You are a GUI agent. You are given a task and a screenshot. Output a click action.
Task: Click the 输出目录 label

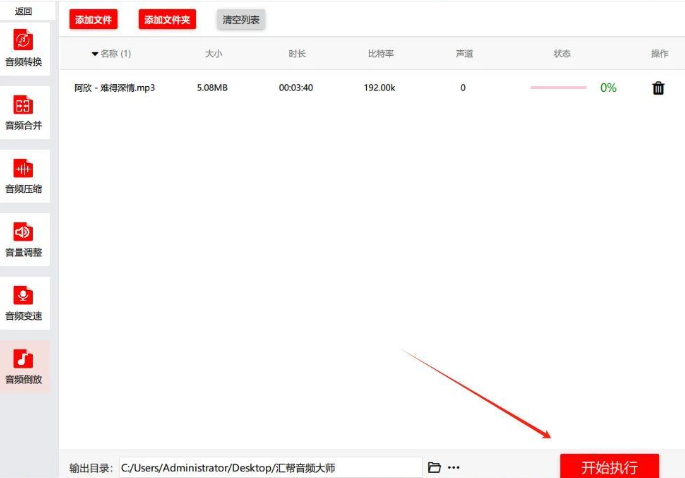pyautogui.click(x=90, y=468)
